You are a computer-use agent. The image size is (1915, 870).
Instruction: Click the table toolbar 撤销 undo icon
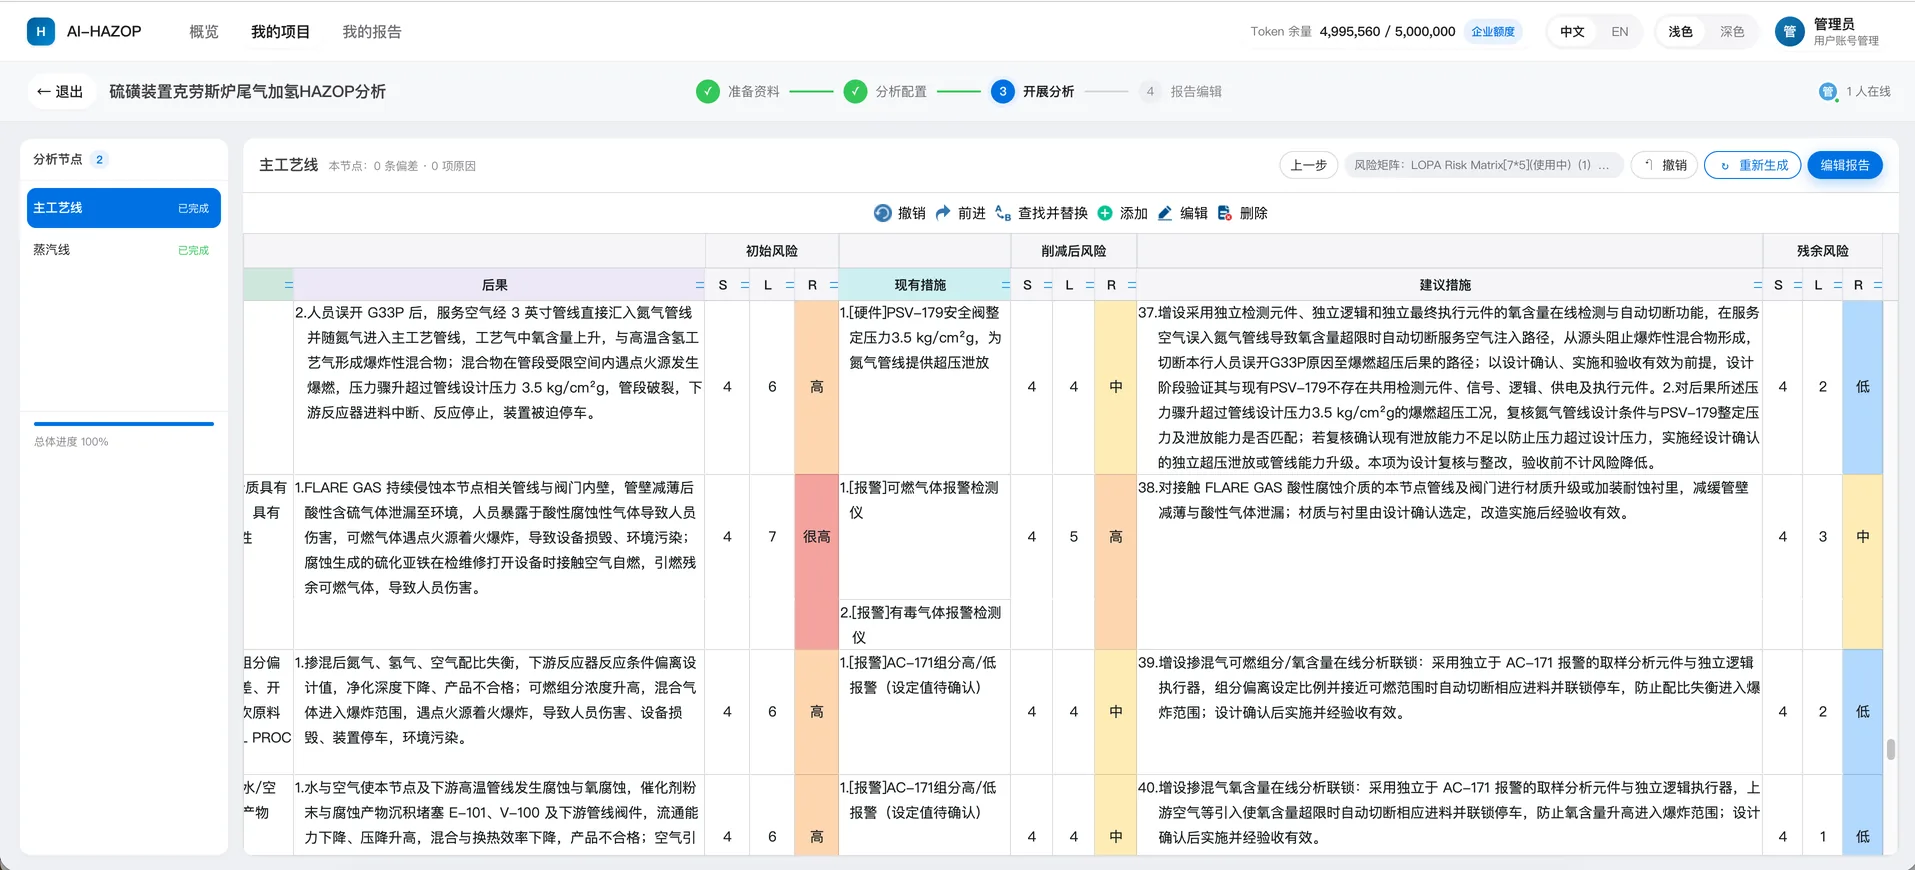tap(882, 213)
